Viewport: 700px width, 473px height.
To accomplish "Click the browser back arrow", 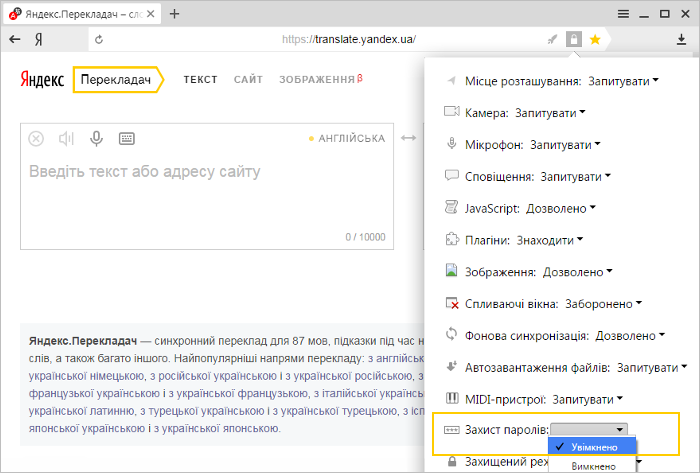I will click(x=15, y=39).
